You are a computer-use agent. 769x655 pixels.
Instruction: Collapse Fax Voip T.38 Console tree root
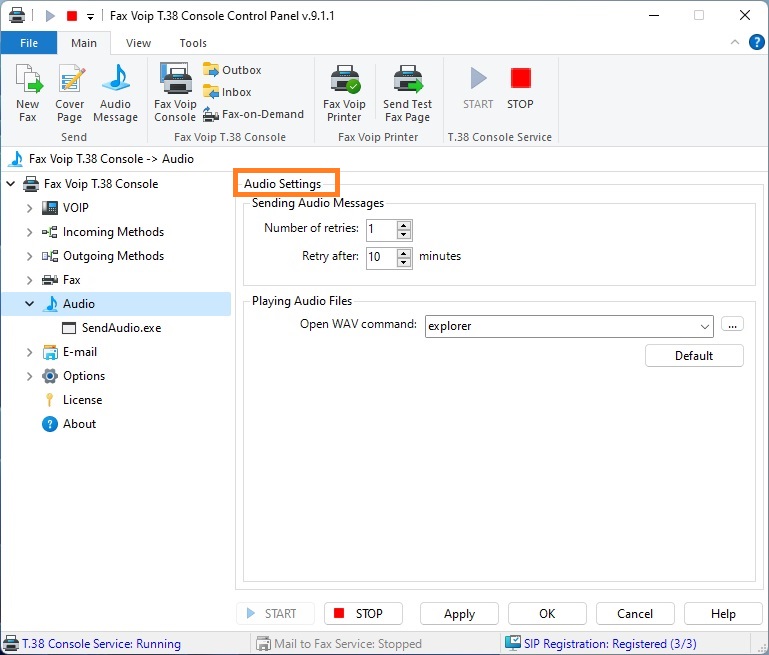point(11,184)
